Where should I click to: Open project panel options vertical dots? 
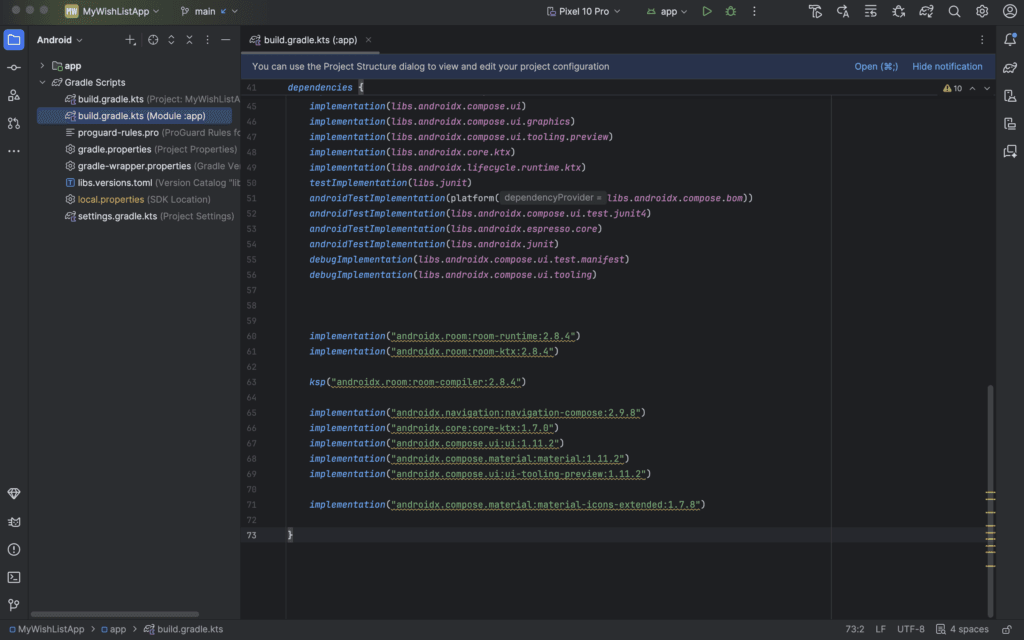point(207,40)
